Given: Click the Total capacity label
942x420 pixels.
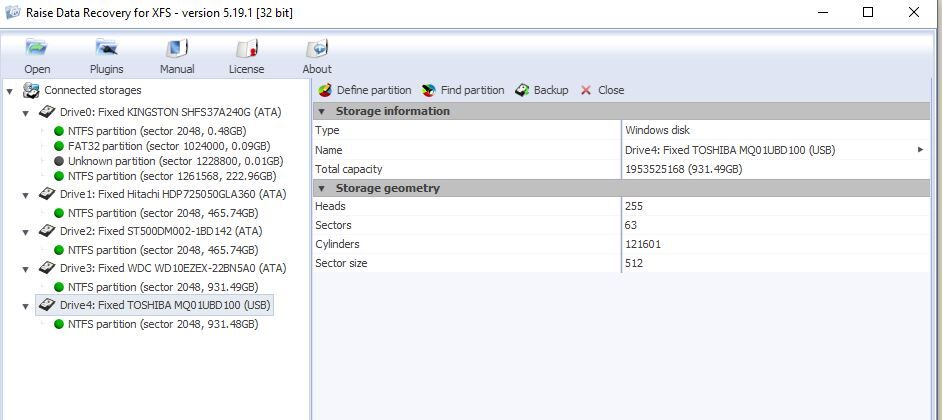Looking at the screenshot, I should tap(348, 169).
